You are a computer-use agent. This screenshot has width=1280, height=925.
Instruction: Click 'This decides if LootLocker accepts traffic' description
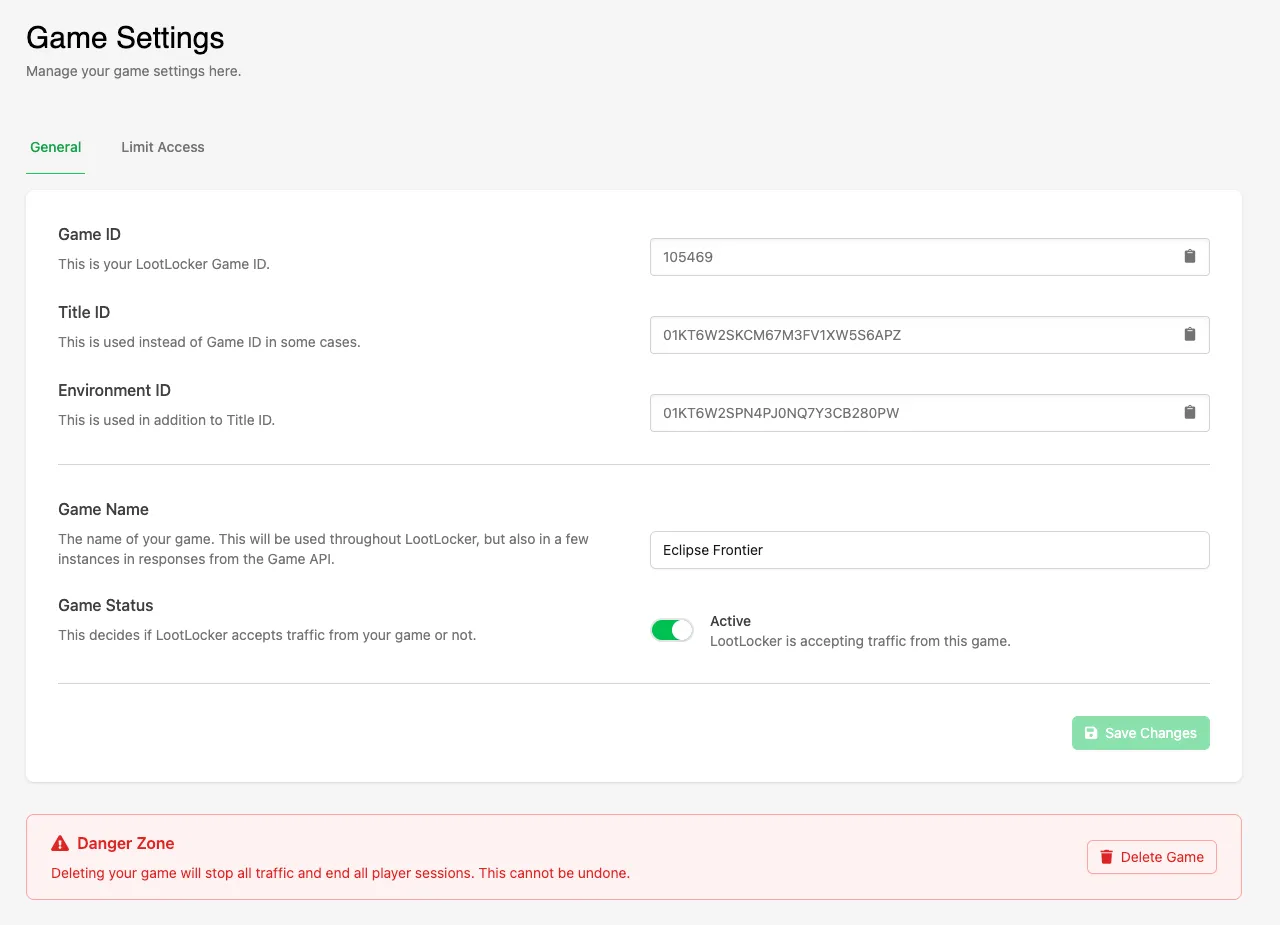(267, 635)
